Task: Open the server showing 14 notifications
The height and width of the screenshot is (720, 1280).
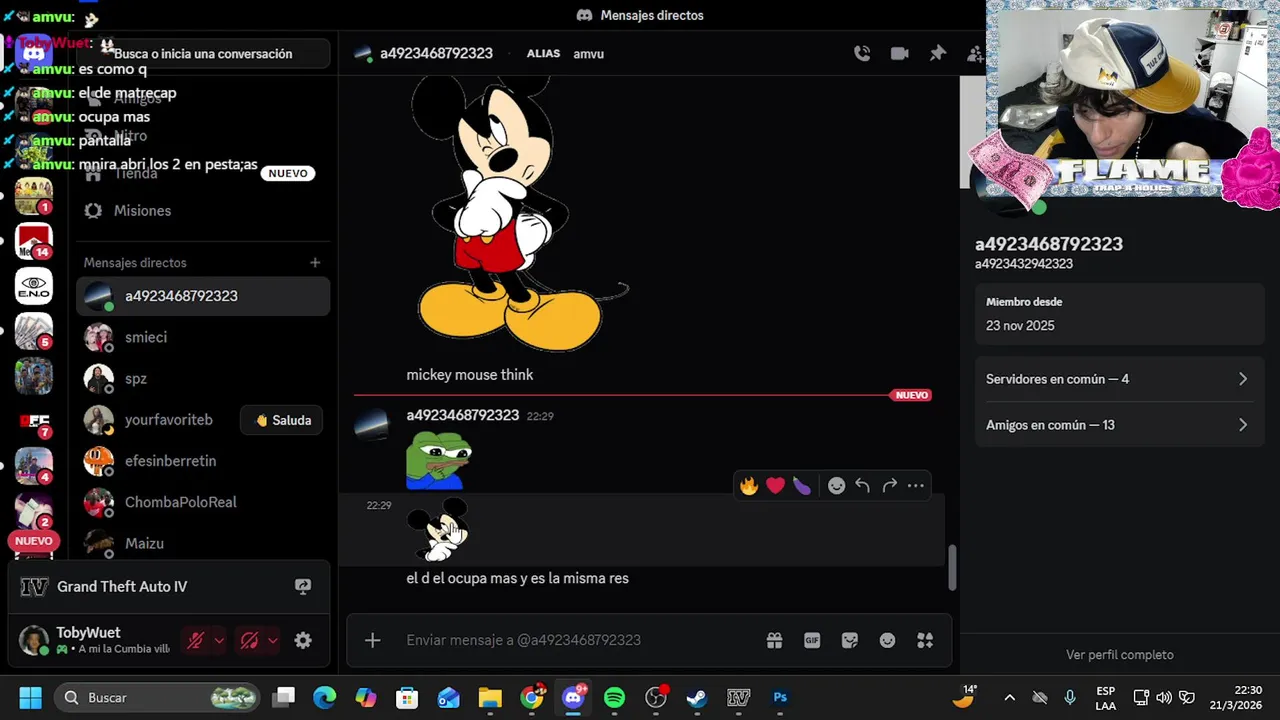Action: click(33, 241)
